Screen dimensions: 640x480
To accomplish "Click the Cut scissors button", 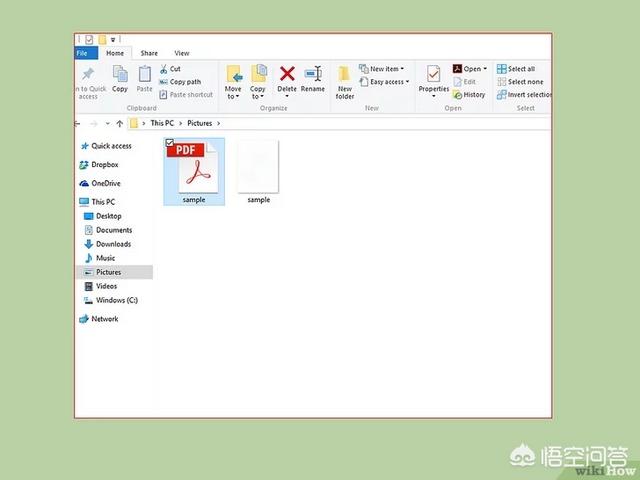I will [x=170, y=69].
